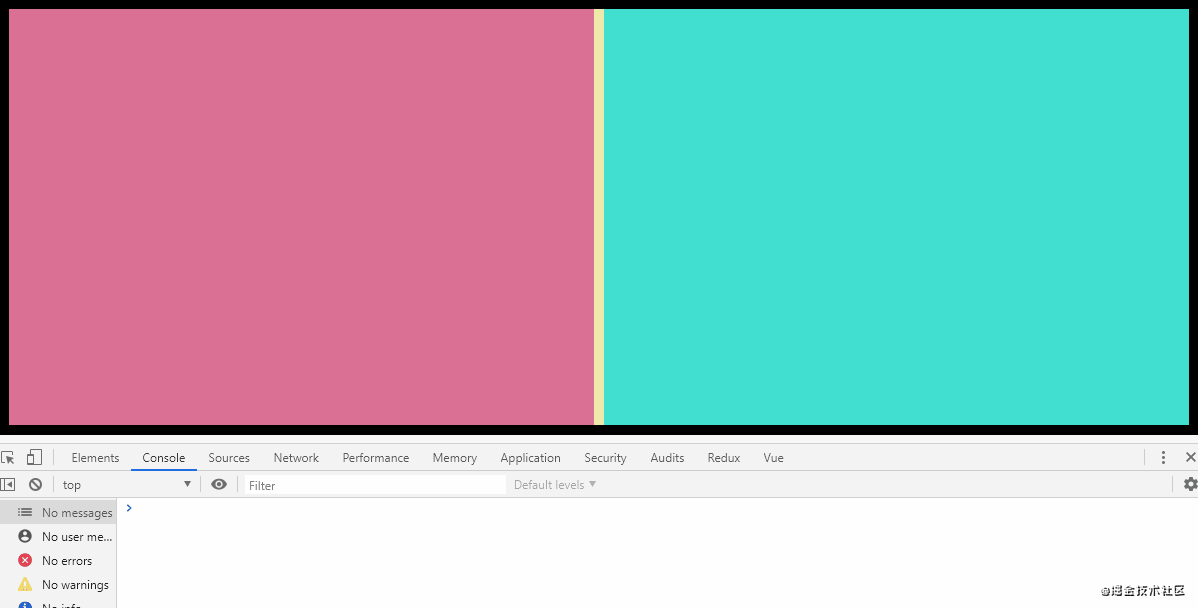1198x608 pixels.
Task: Open DevTools three-dot customize menu
Action: [x=1163, y=458]
